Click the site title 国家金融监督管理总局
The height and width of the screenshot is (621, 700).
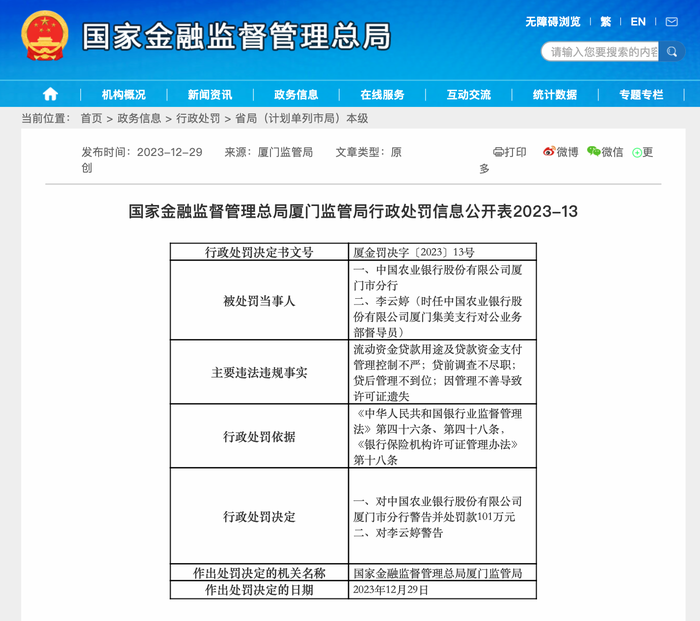click(237, 37)
